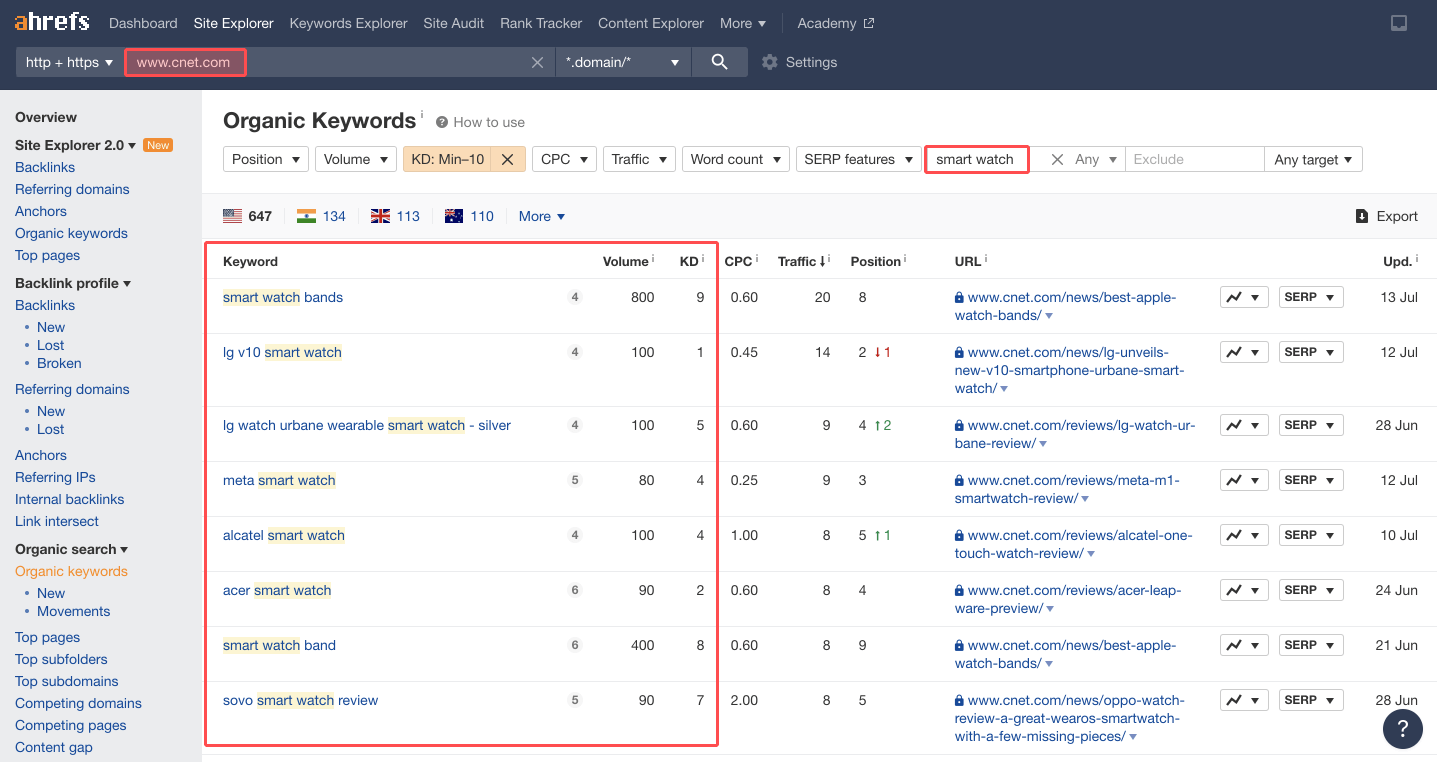
Task: Open the Traffic filter dropdown
Action: click(639, 159)
